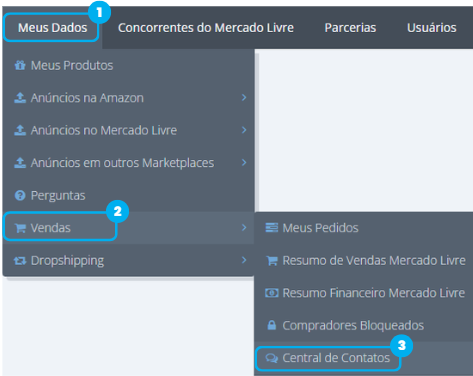Click the list icon beside Meus Pedidos
The height and width of the screenshot is (376, 473).
point(272,228)
